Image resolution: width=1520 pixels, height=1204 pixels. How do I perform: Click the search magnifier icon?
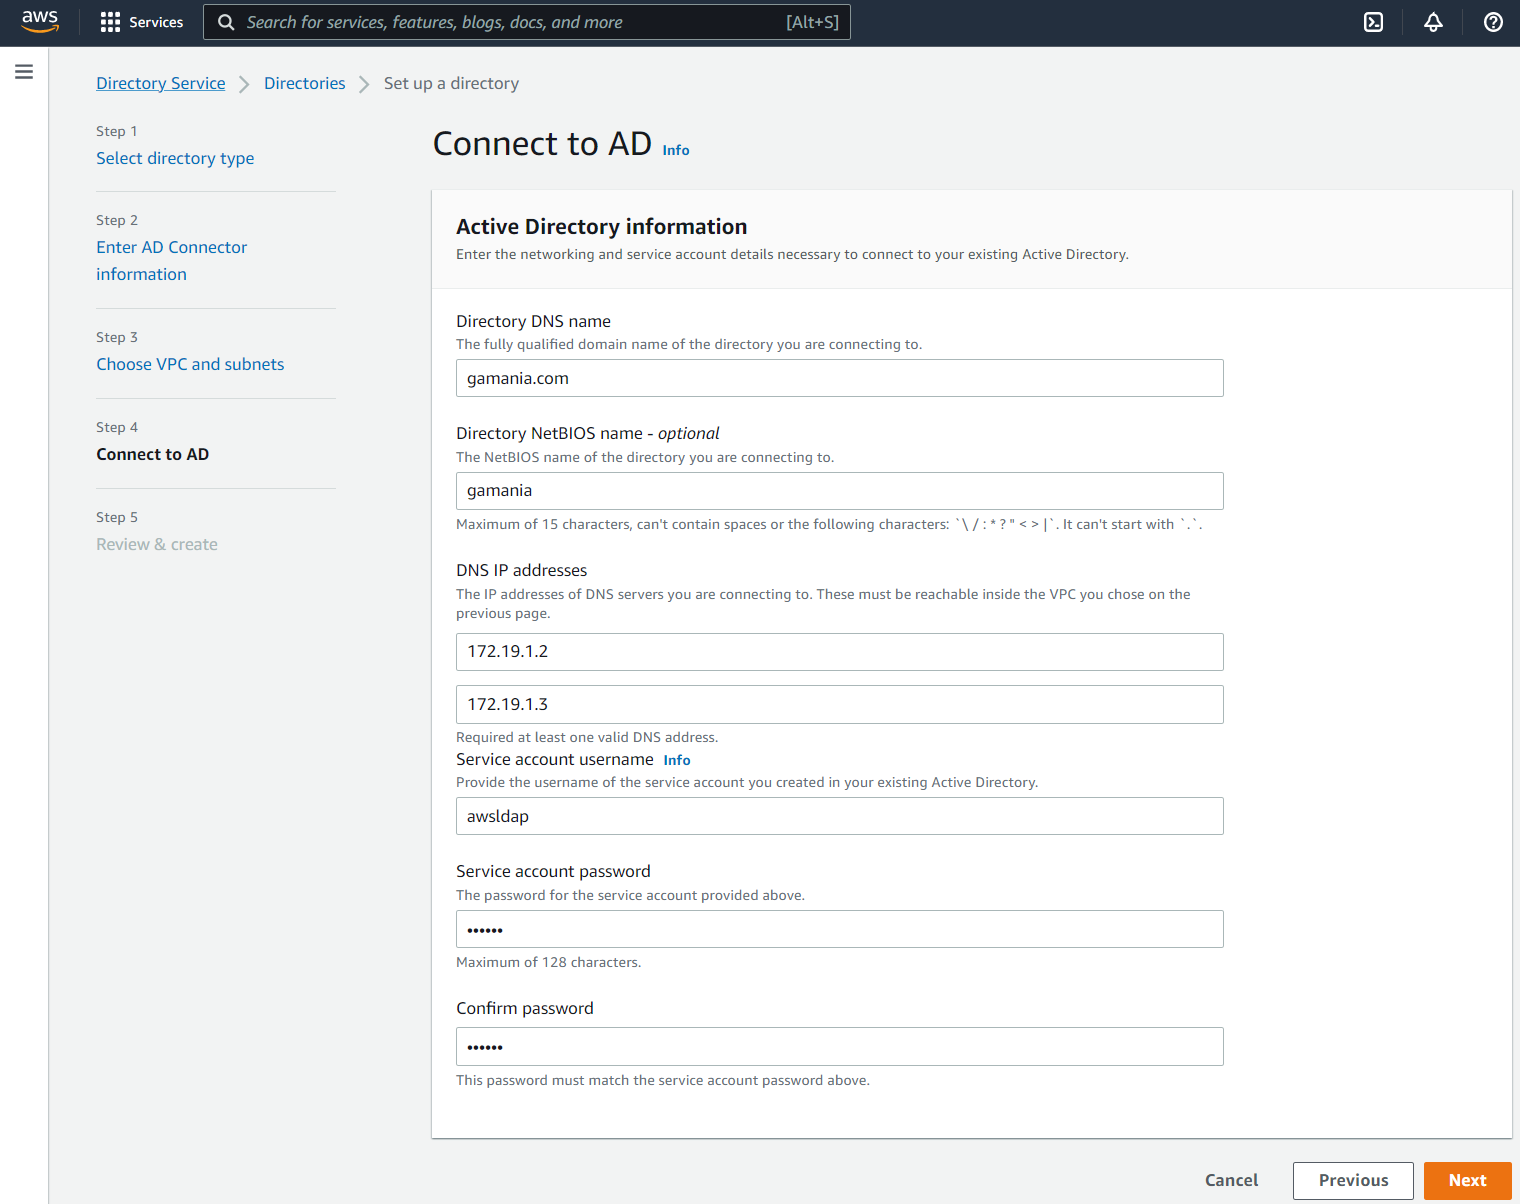click(x=226, y=22)
